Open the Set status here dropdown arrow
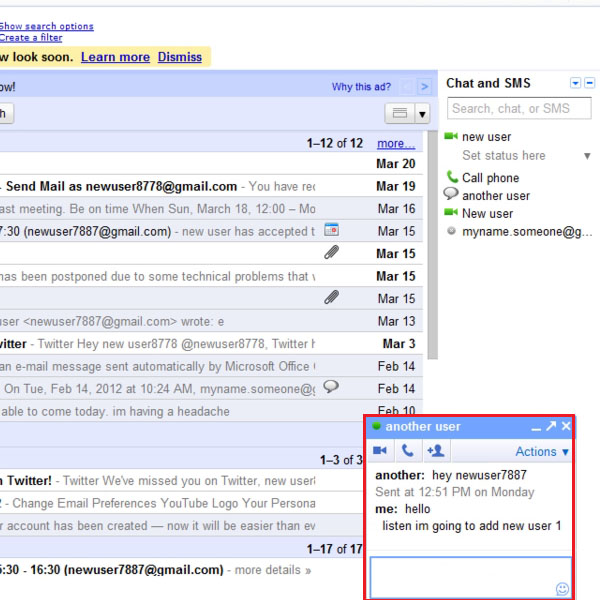The image size is (600, 600). [x=587, y=156]
